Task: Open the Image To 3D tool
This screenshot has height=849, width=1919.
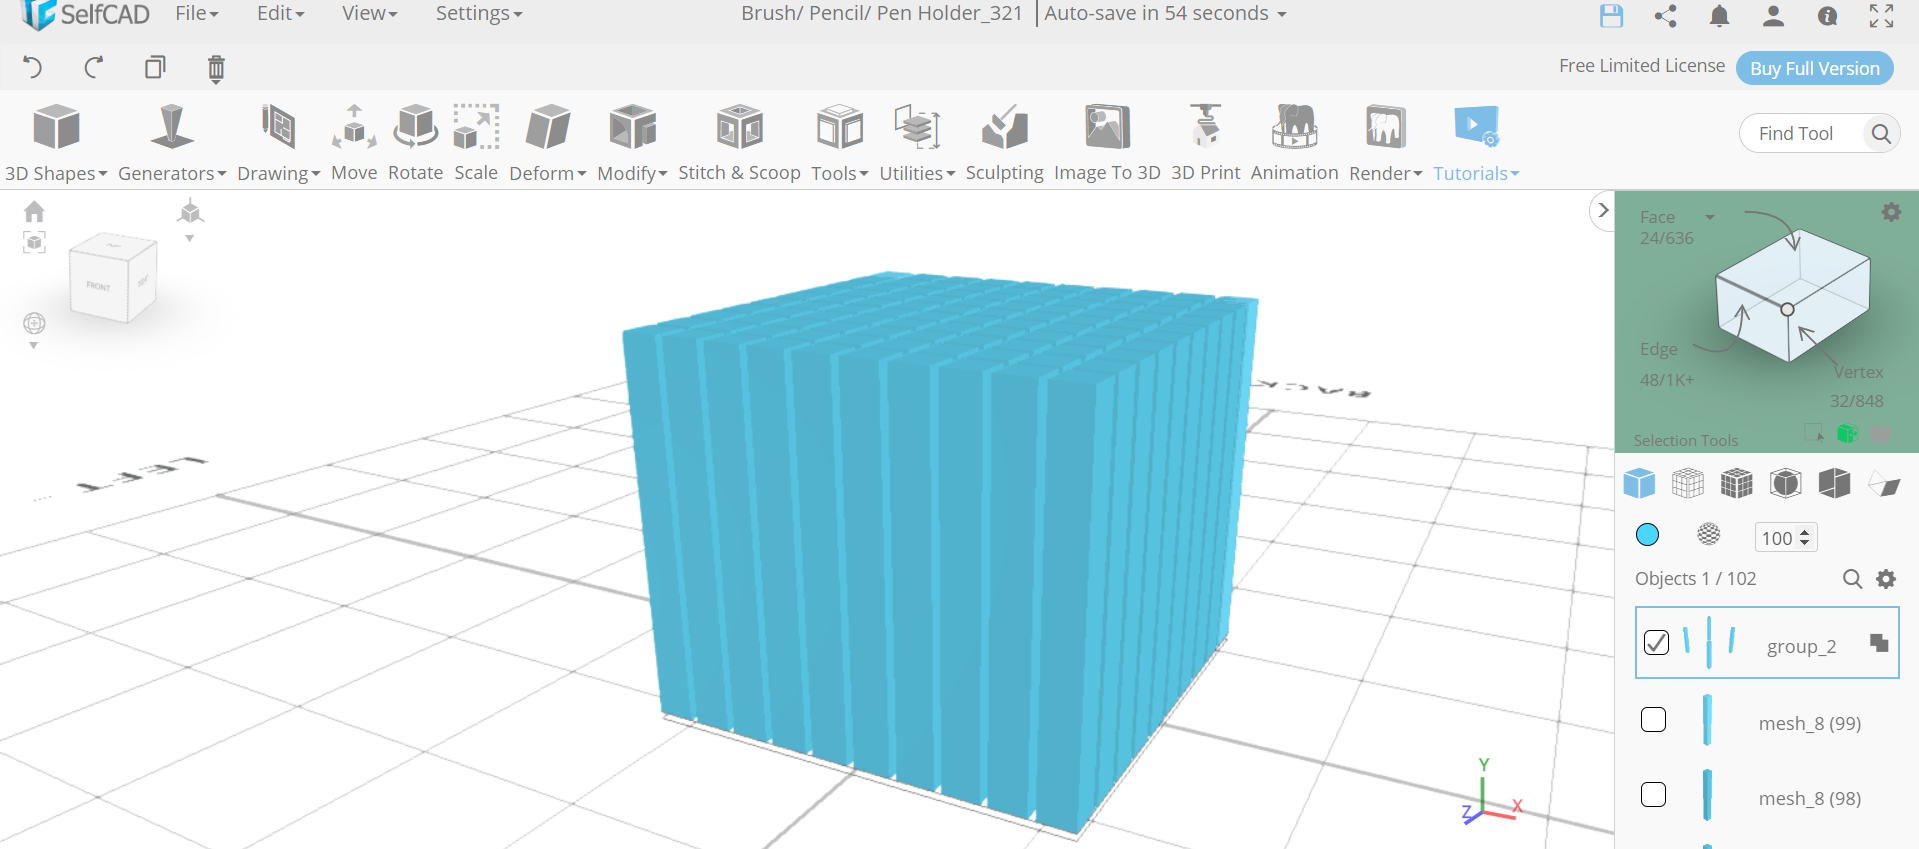Action: coord(1107,143)
